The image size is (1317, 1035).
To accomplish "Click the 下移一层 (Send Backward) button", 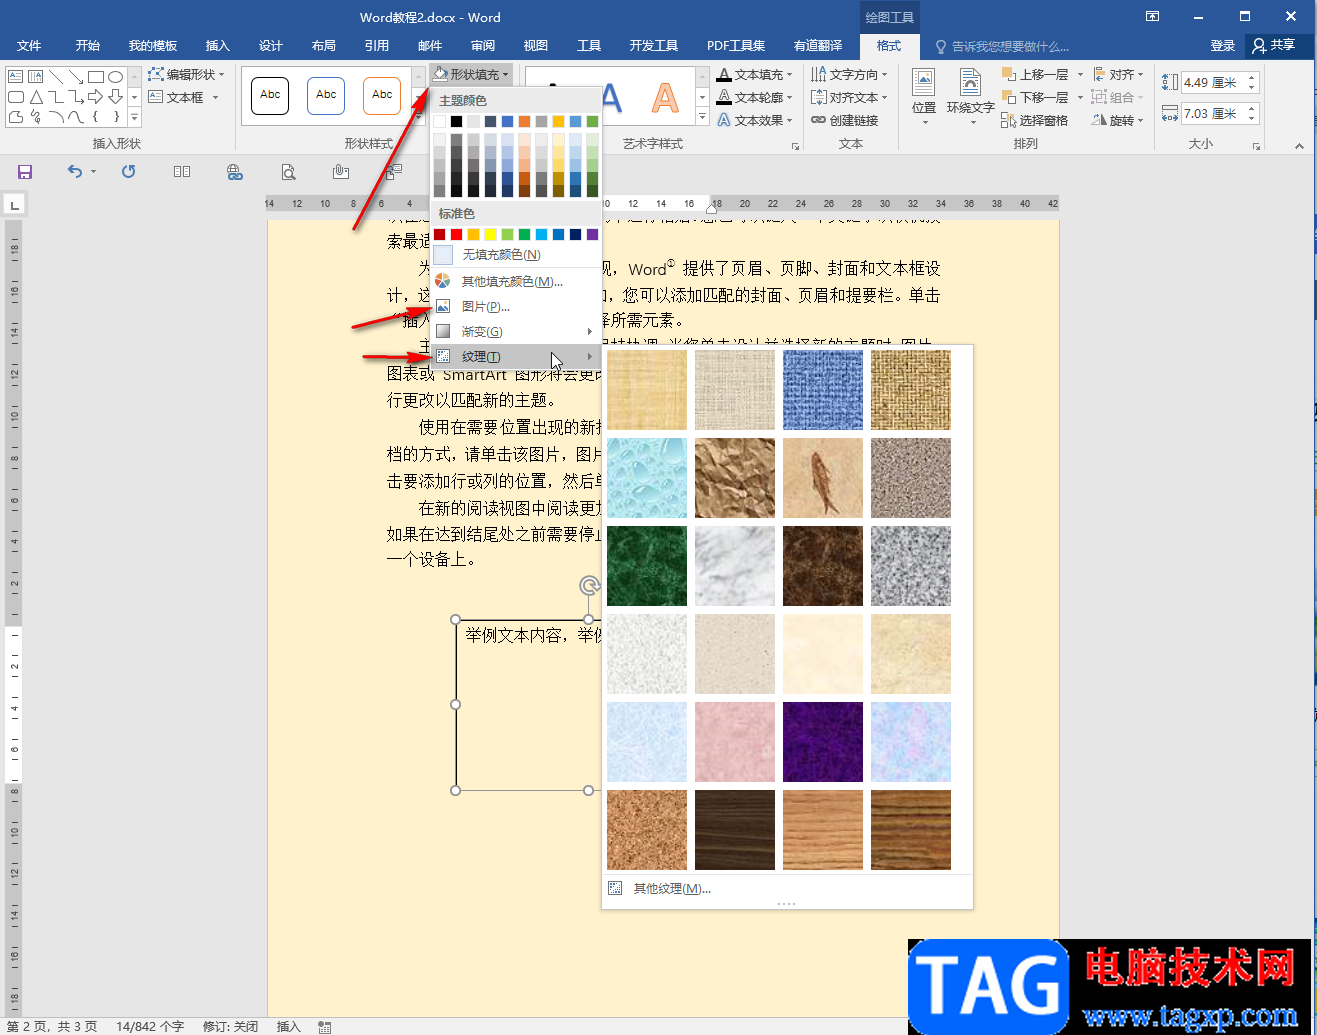I will (x=1035, y=97).
